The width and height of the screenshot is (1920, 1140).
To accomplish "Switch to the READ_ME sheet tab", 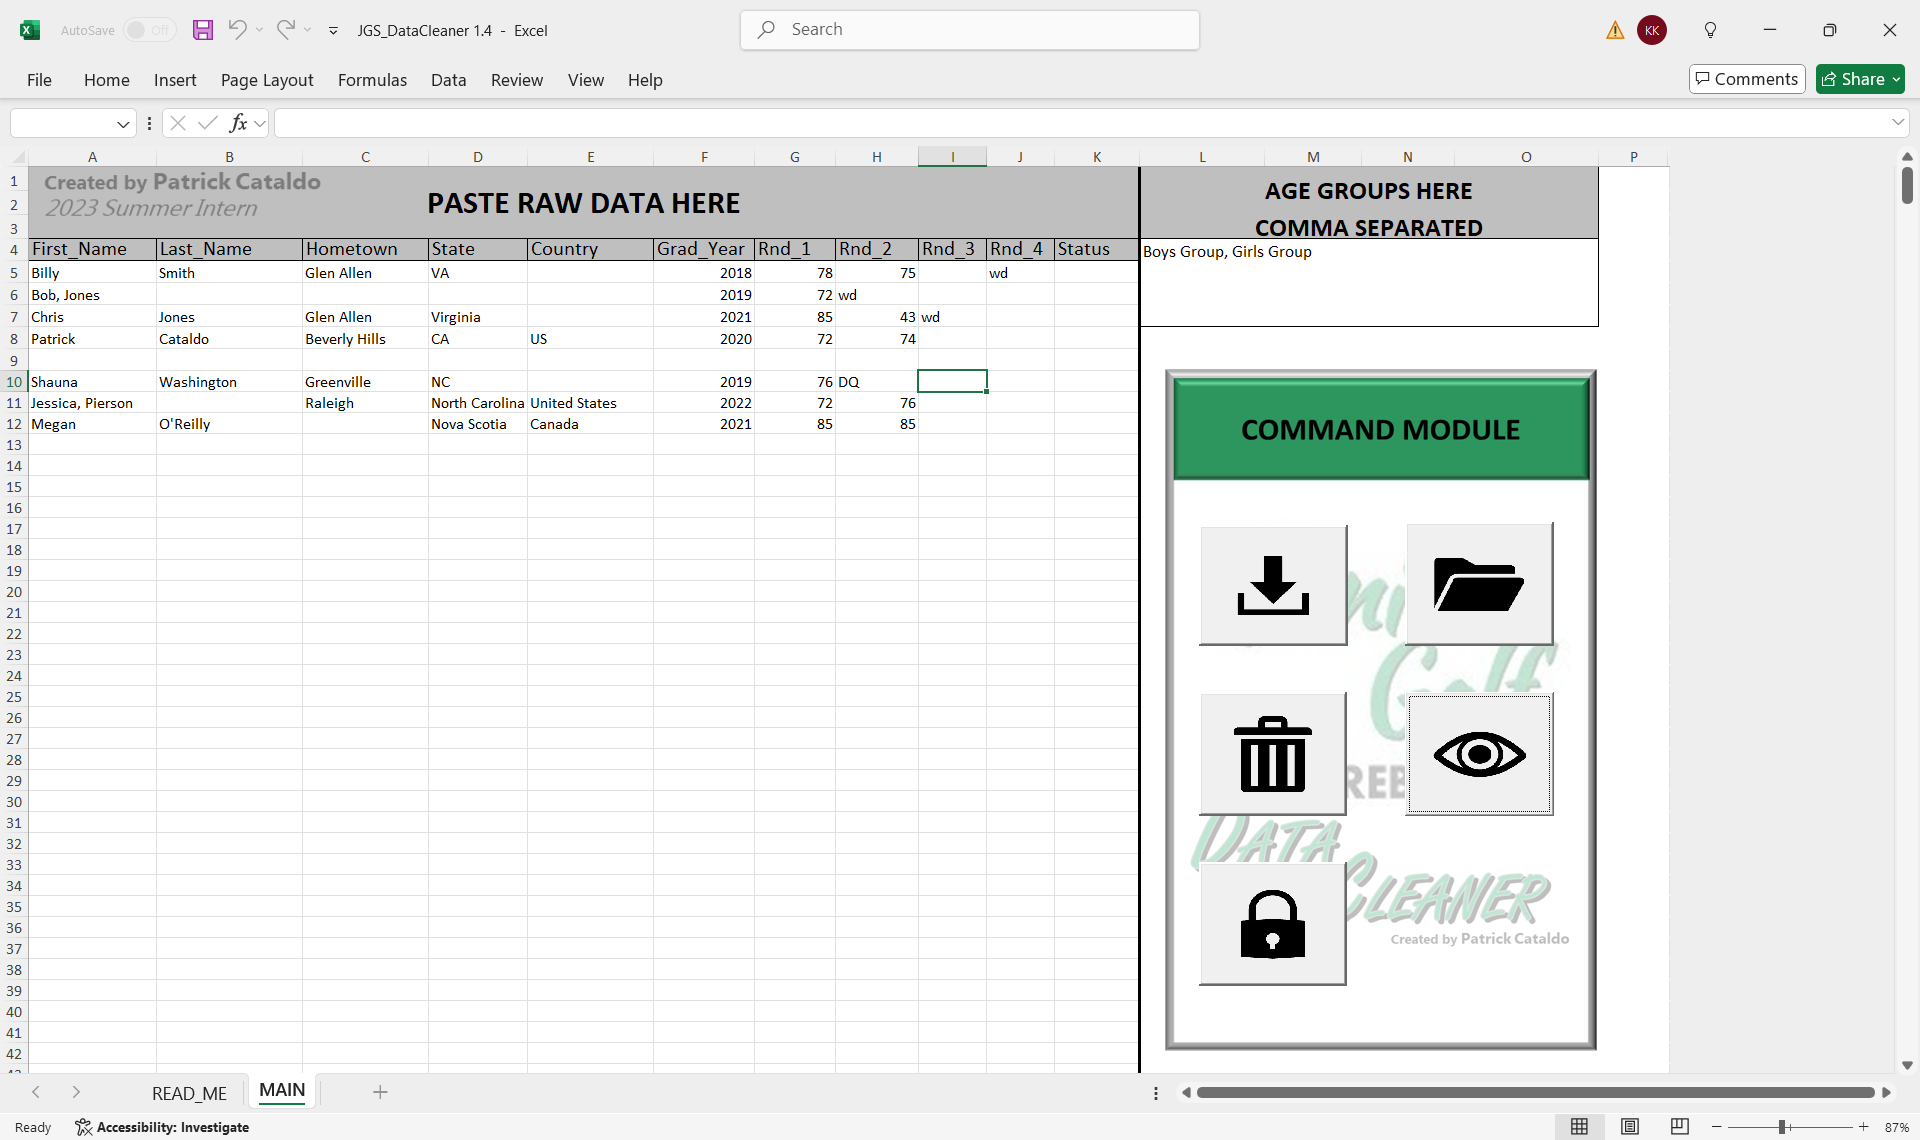I will pyautogui.click(x=189, y=1092).
